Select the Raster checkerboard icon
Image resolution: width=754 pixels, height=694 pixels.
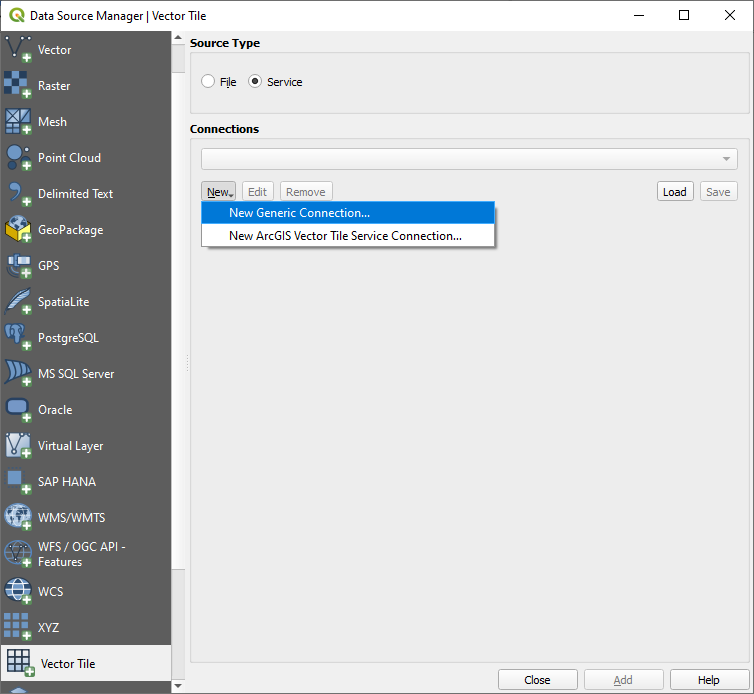pos(18,85)
